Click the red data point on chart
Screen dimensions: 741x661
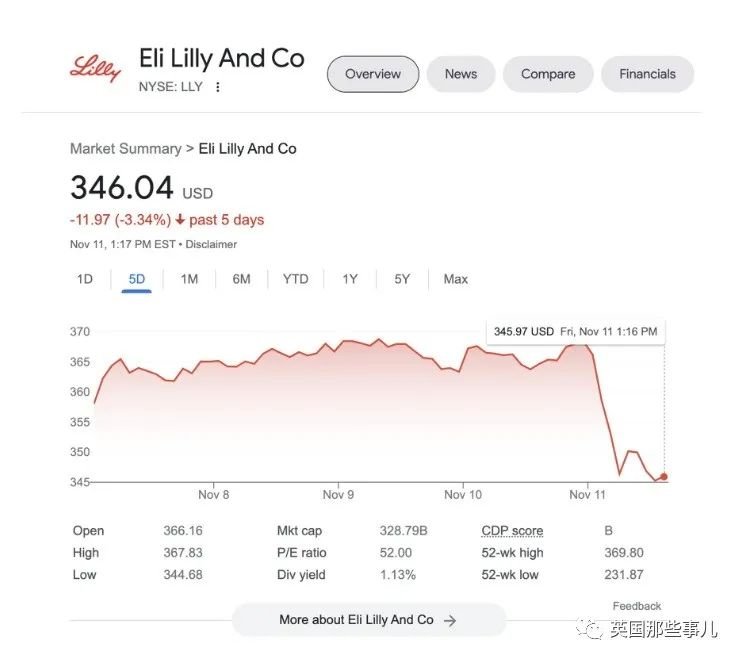pos(664,477)
